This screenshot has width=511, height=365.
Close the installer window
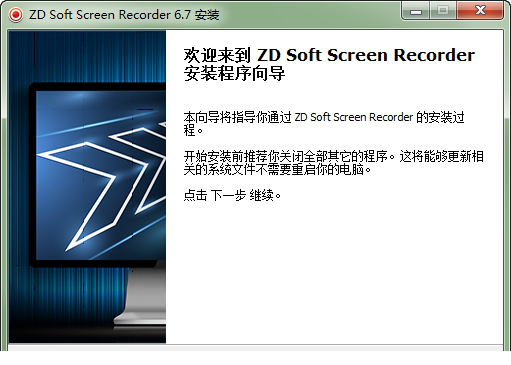click(x=480, y=11)
